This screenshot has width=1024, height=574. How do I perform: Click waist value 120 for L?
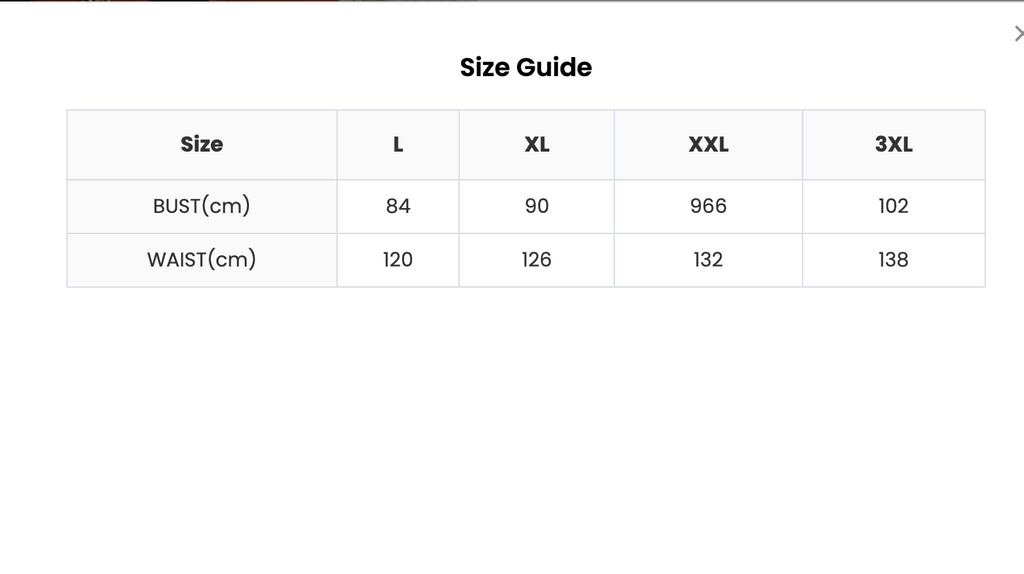pyautogui.click(x=398, y=260)
